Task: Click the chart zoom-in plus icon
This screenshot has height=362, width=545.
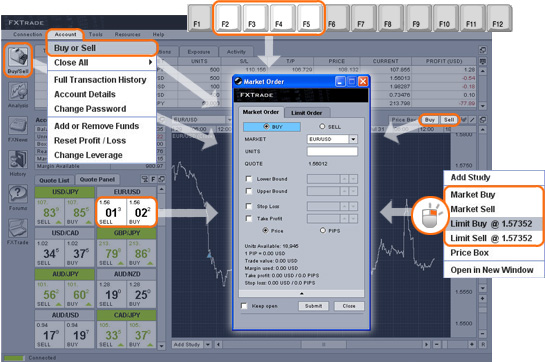Action: 483,298
